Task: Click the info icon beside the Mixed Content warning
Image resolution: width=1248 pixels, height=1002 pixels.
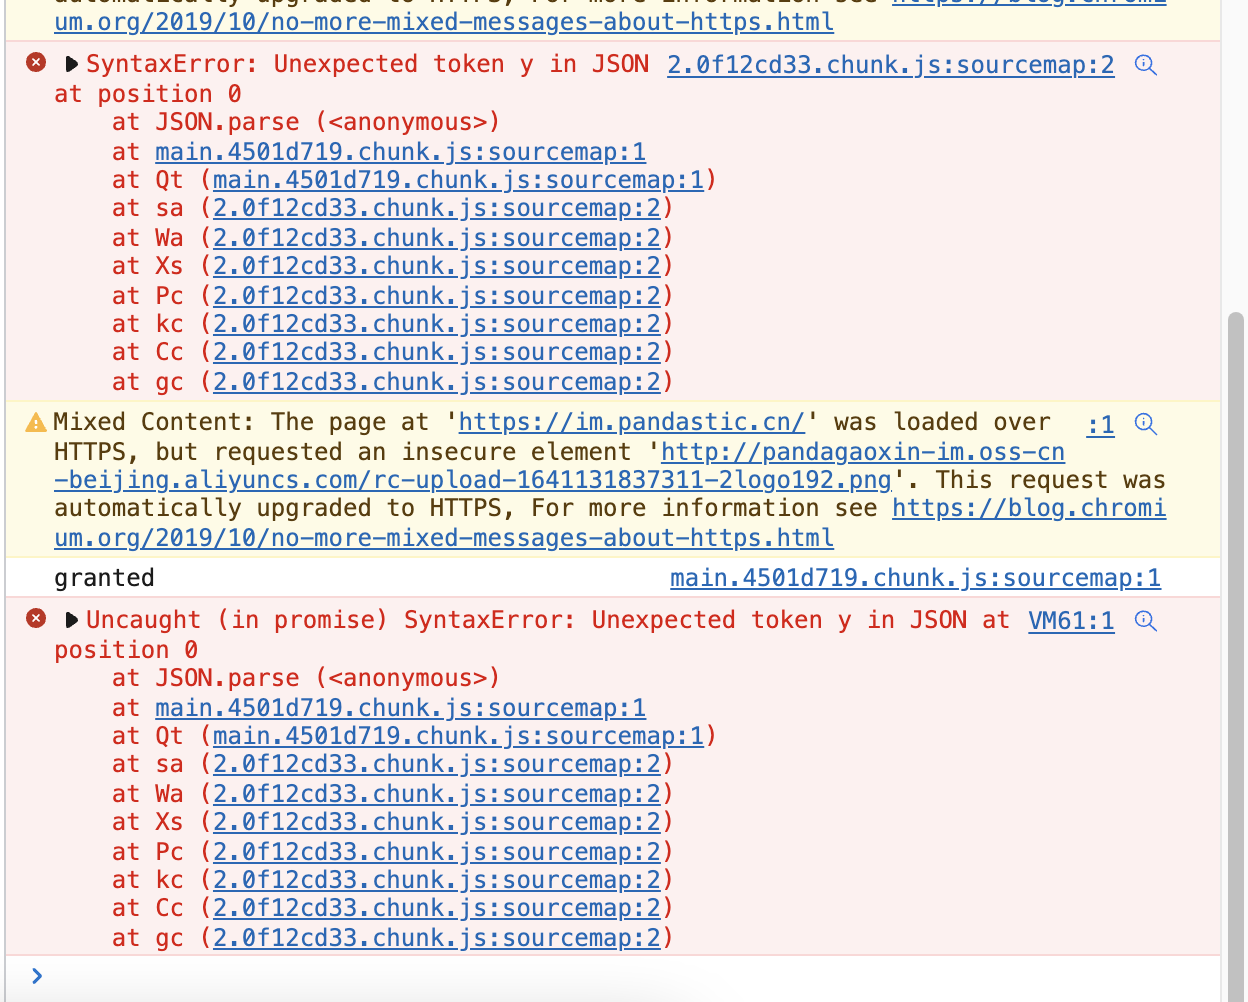Action: pos(1144,423)
